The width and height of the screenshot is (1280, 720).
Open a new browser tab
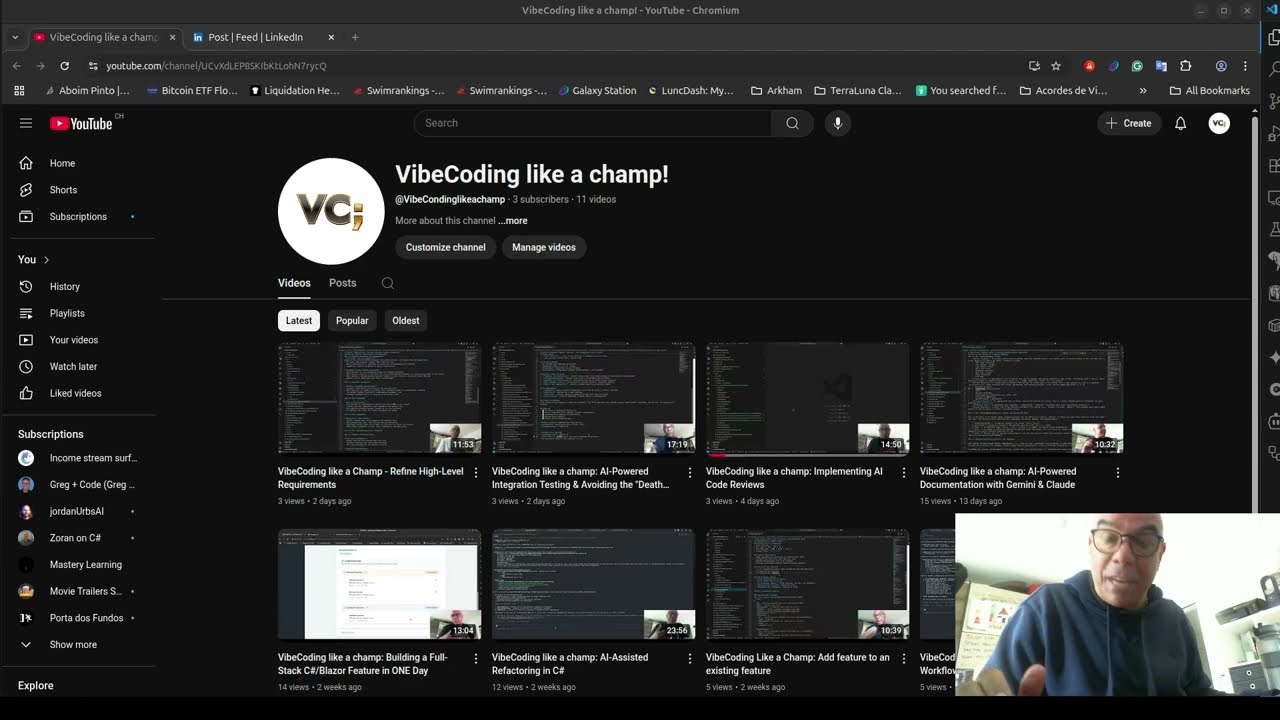[355, 37]
